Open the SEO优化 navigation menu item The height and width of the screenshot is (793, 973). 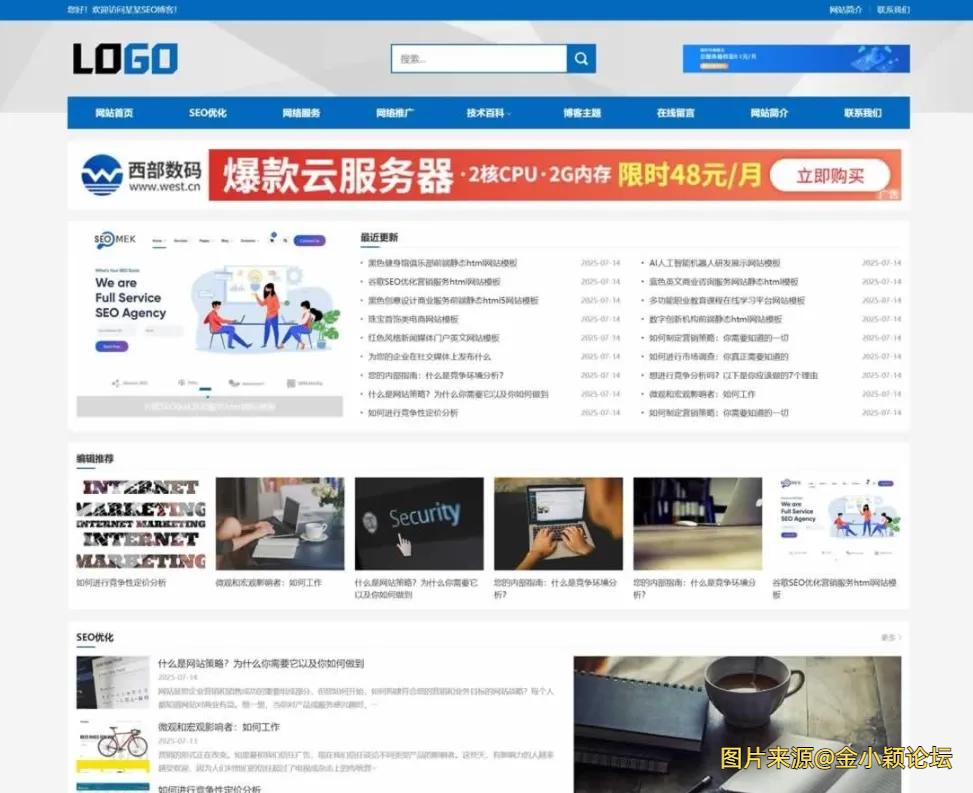[x=207, y=113]
